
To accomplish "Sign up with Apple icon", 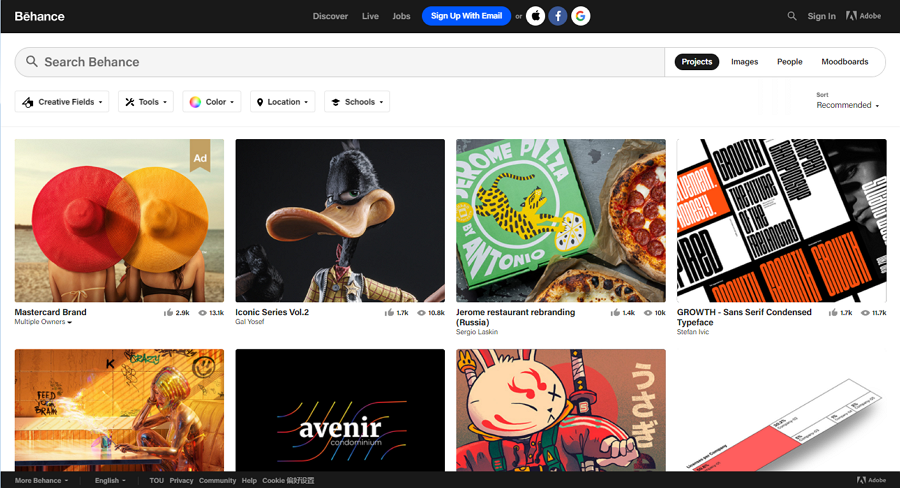I will point(536,16).
